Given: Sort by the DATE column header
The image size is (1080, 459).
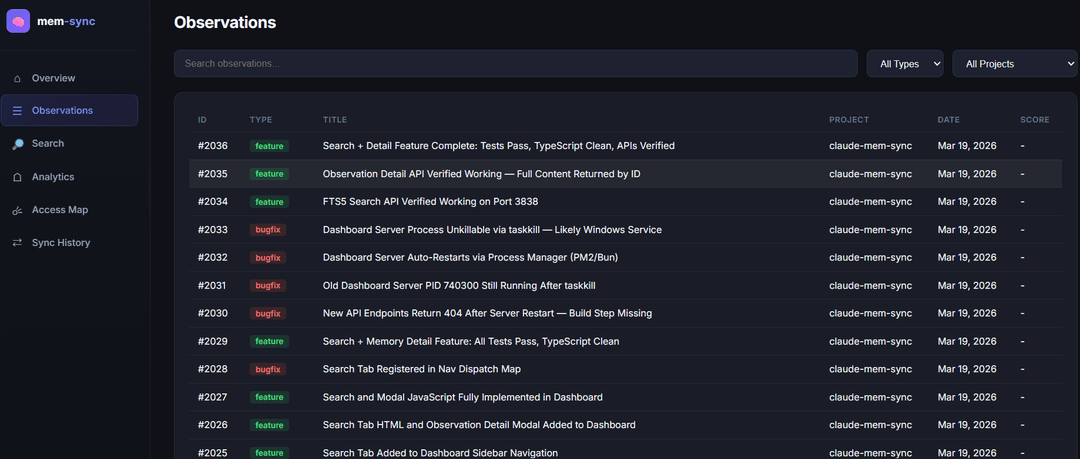Looking at the screenshot, I should [948, 120].
